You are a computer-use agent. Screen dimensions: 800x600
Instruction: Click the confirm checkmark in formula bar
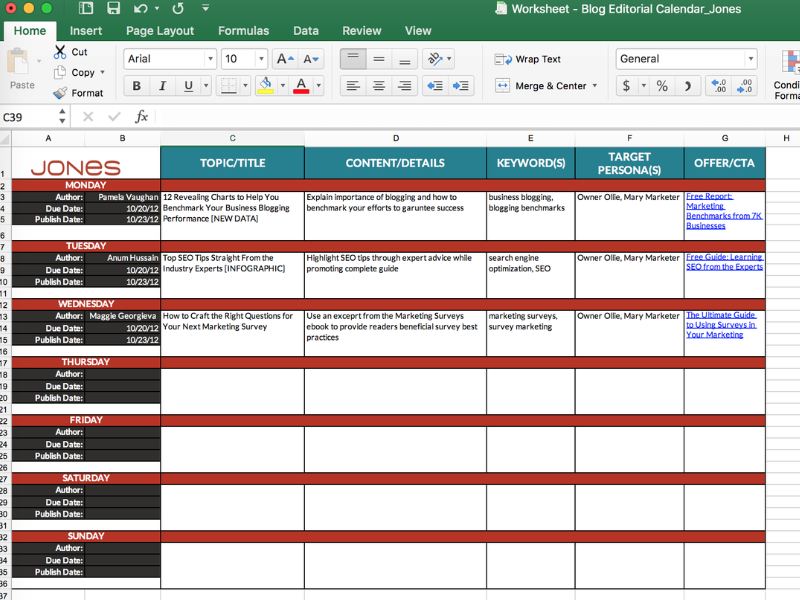pyautogui.click(x=114, y=117)
